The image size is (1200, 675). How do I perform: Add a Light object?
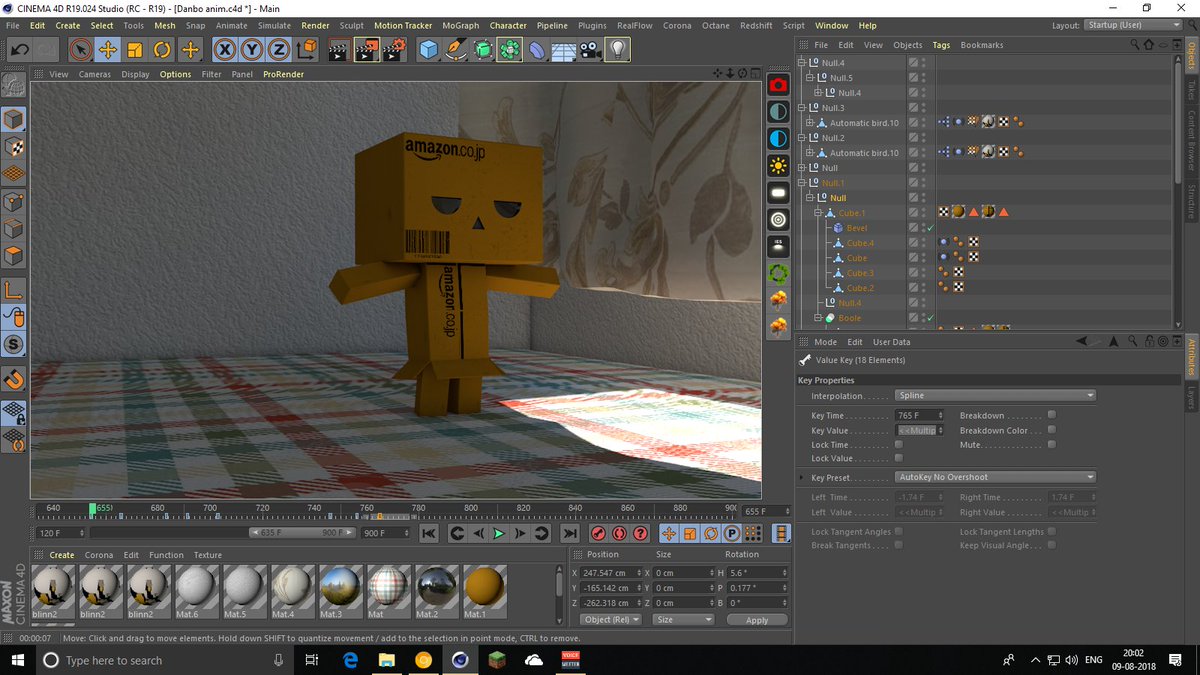(618, 49)
